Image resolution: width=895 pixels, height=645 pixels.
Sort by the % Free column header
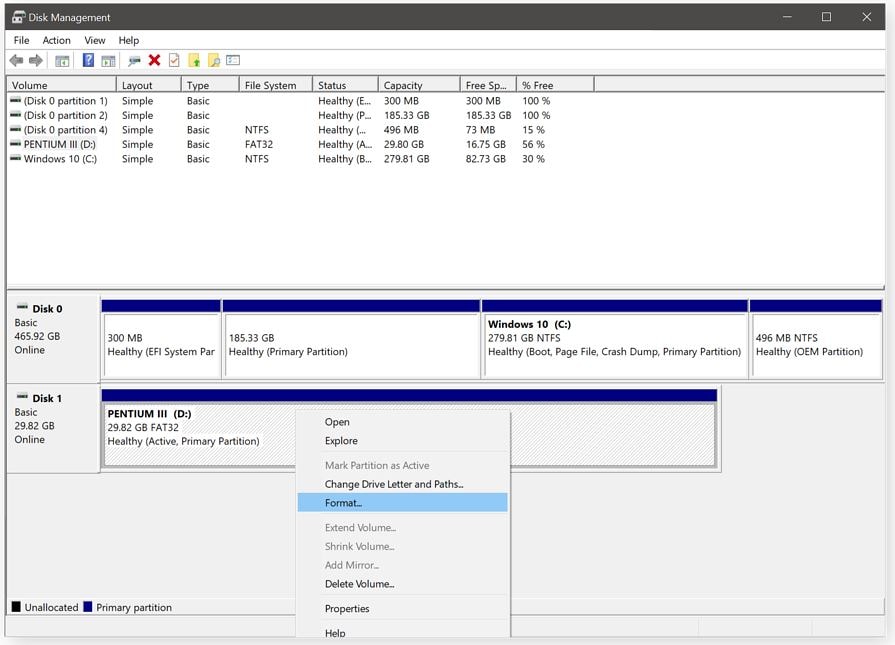click(555, 85)
